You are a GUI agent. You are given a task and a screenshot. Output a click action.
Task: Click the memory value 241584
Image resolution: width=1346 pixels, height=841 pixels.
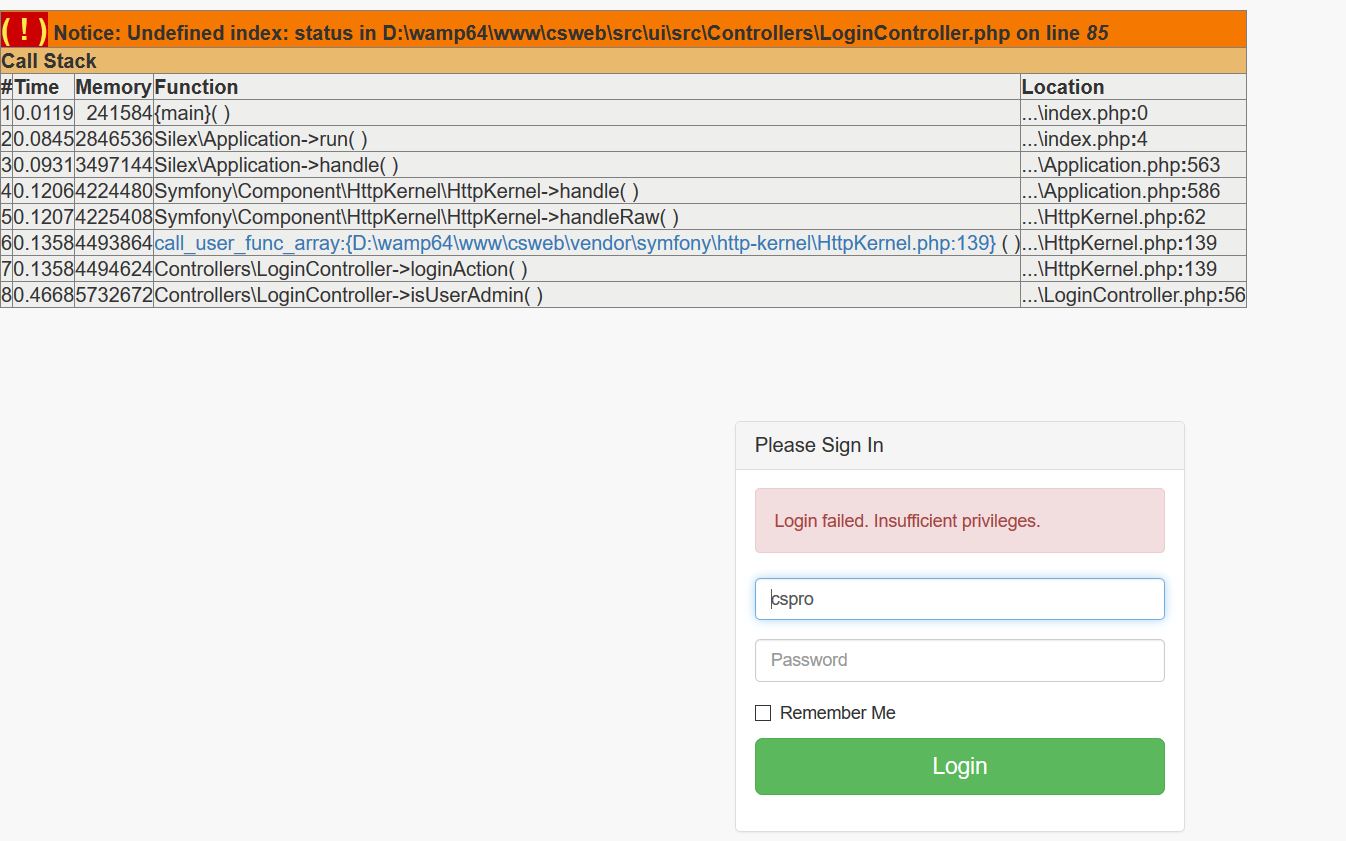coord(113,113)
